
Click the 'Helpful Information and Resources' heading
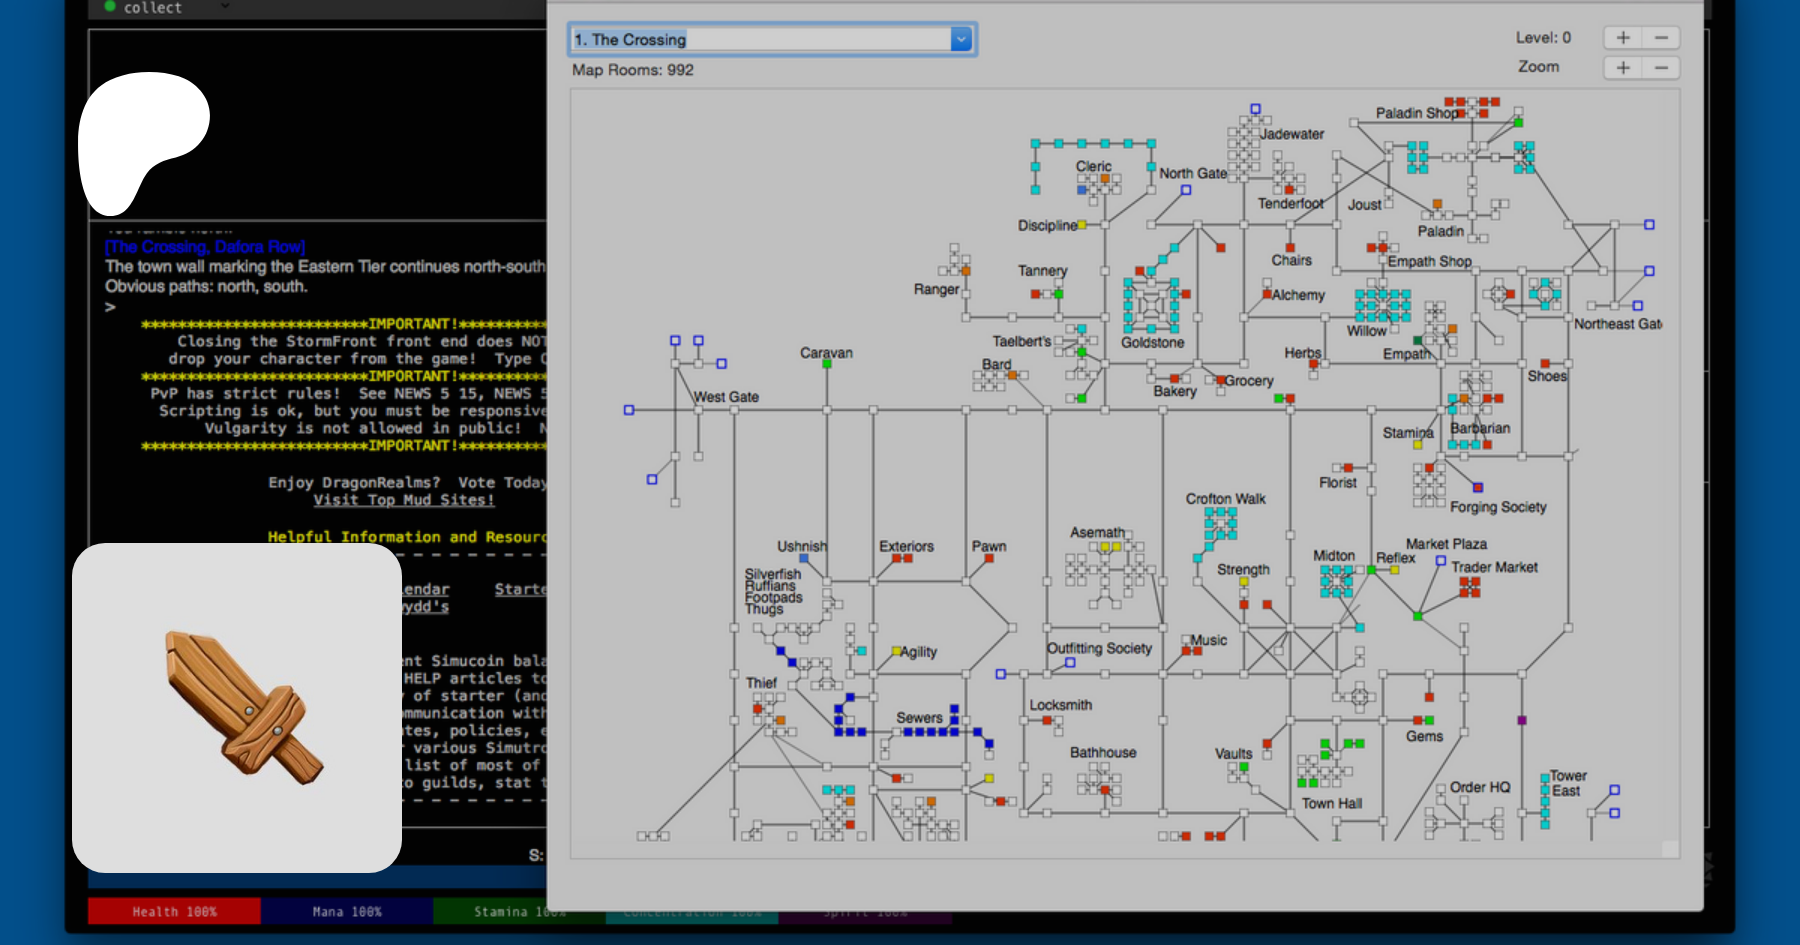406,537
